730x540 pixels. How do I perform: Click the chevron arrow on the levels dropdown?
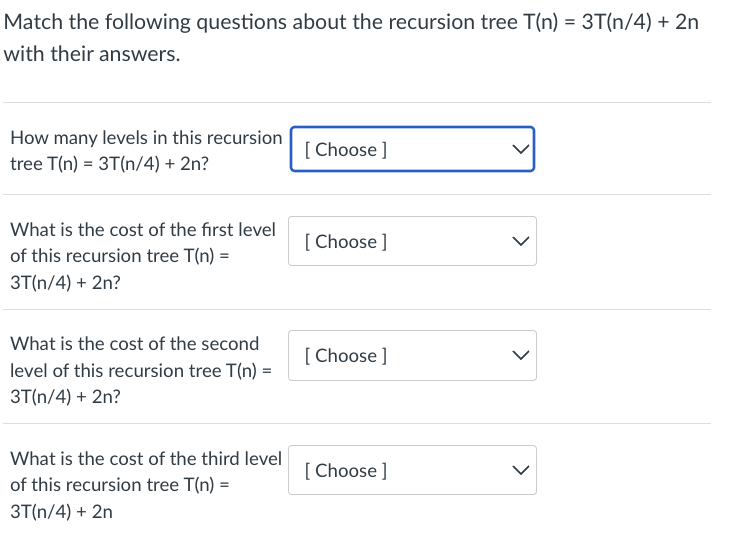[x=518, y=149]
